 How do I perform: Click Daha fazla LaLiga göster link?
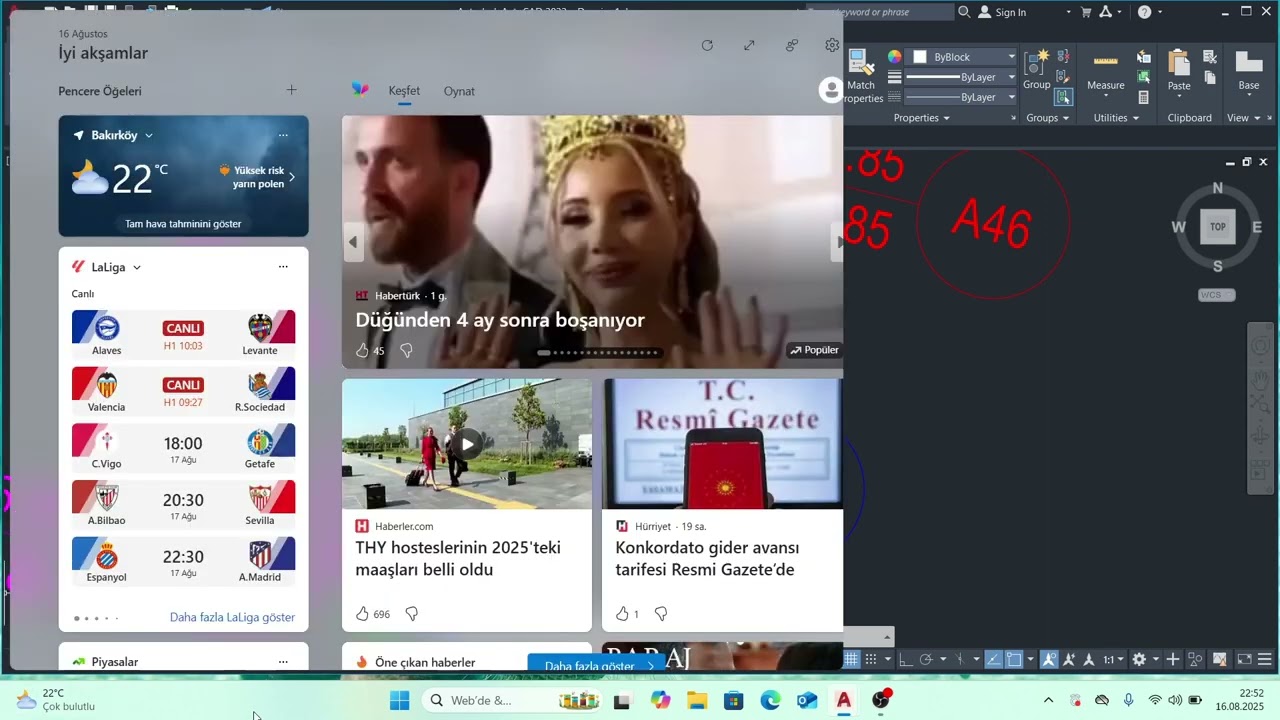(x=232, y=617)
